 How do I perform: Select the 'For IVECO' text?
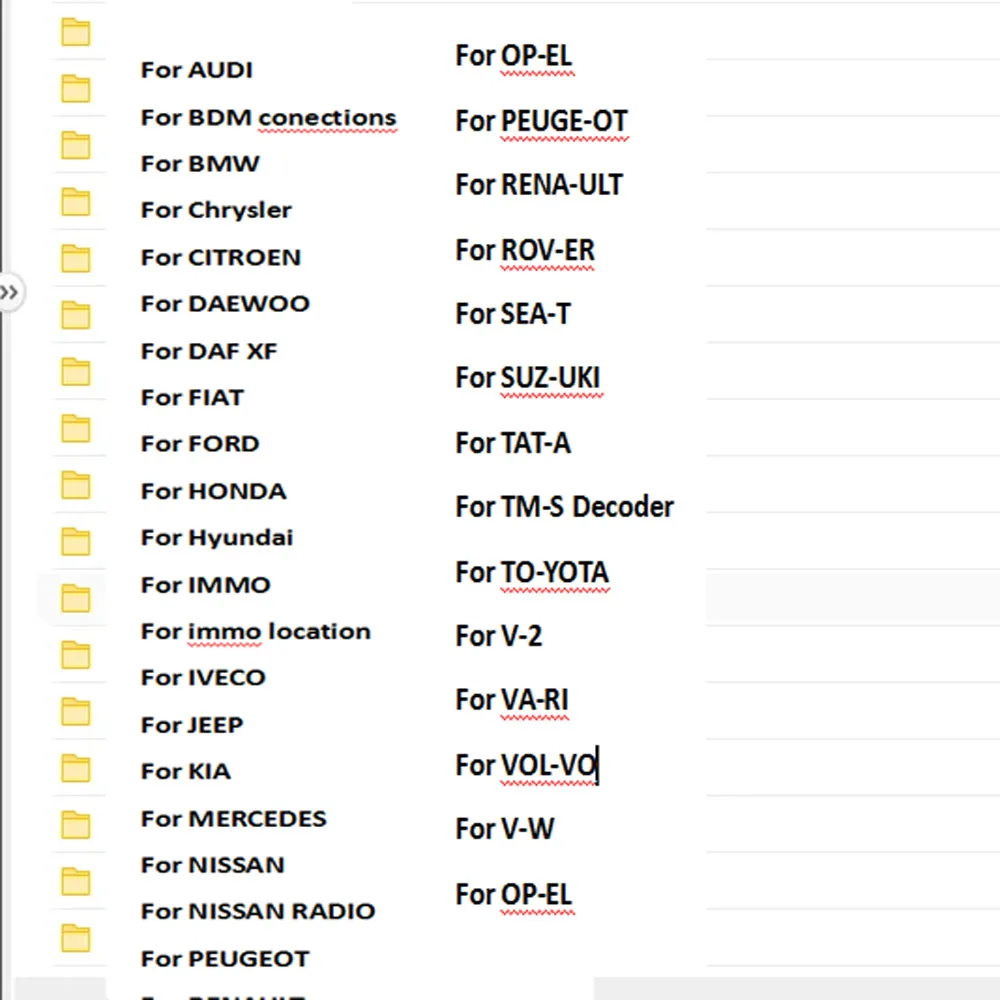(x=203, y=678)
